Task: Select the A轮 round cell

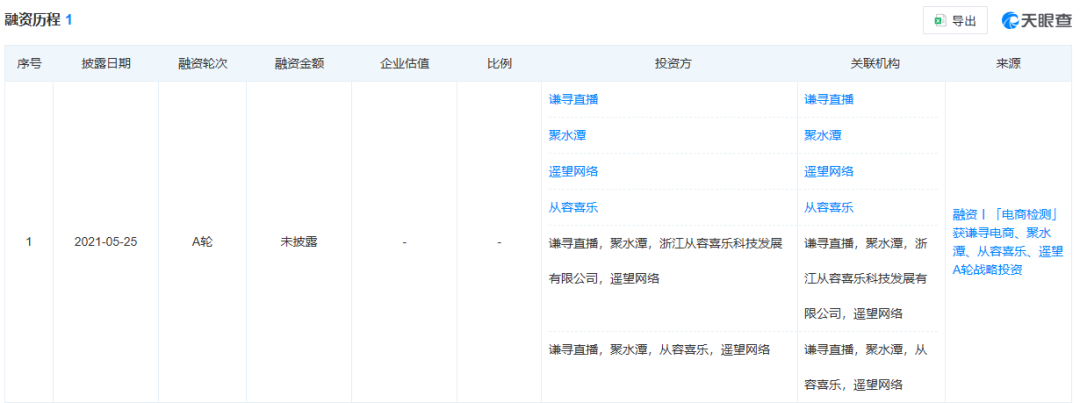Action: (202, 242)
